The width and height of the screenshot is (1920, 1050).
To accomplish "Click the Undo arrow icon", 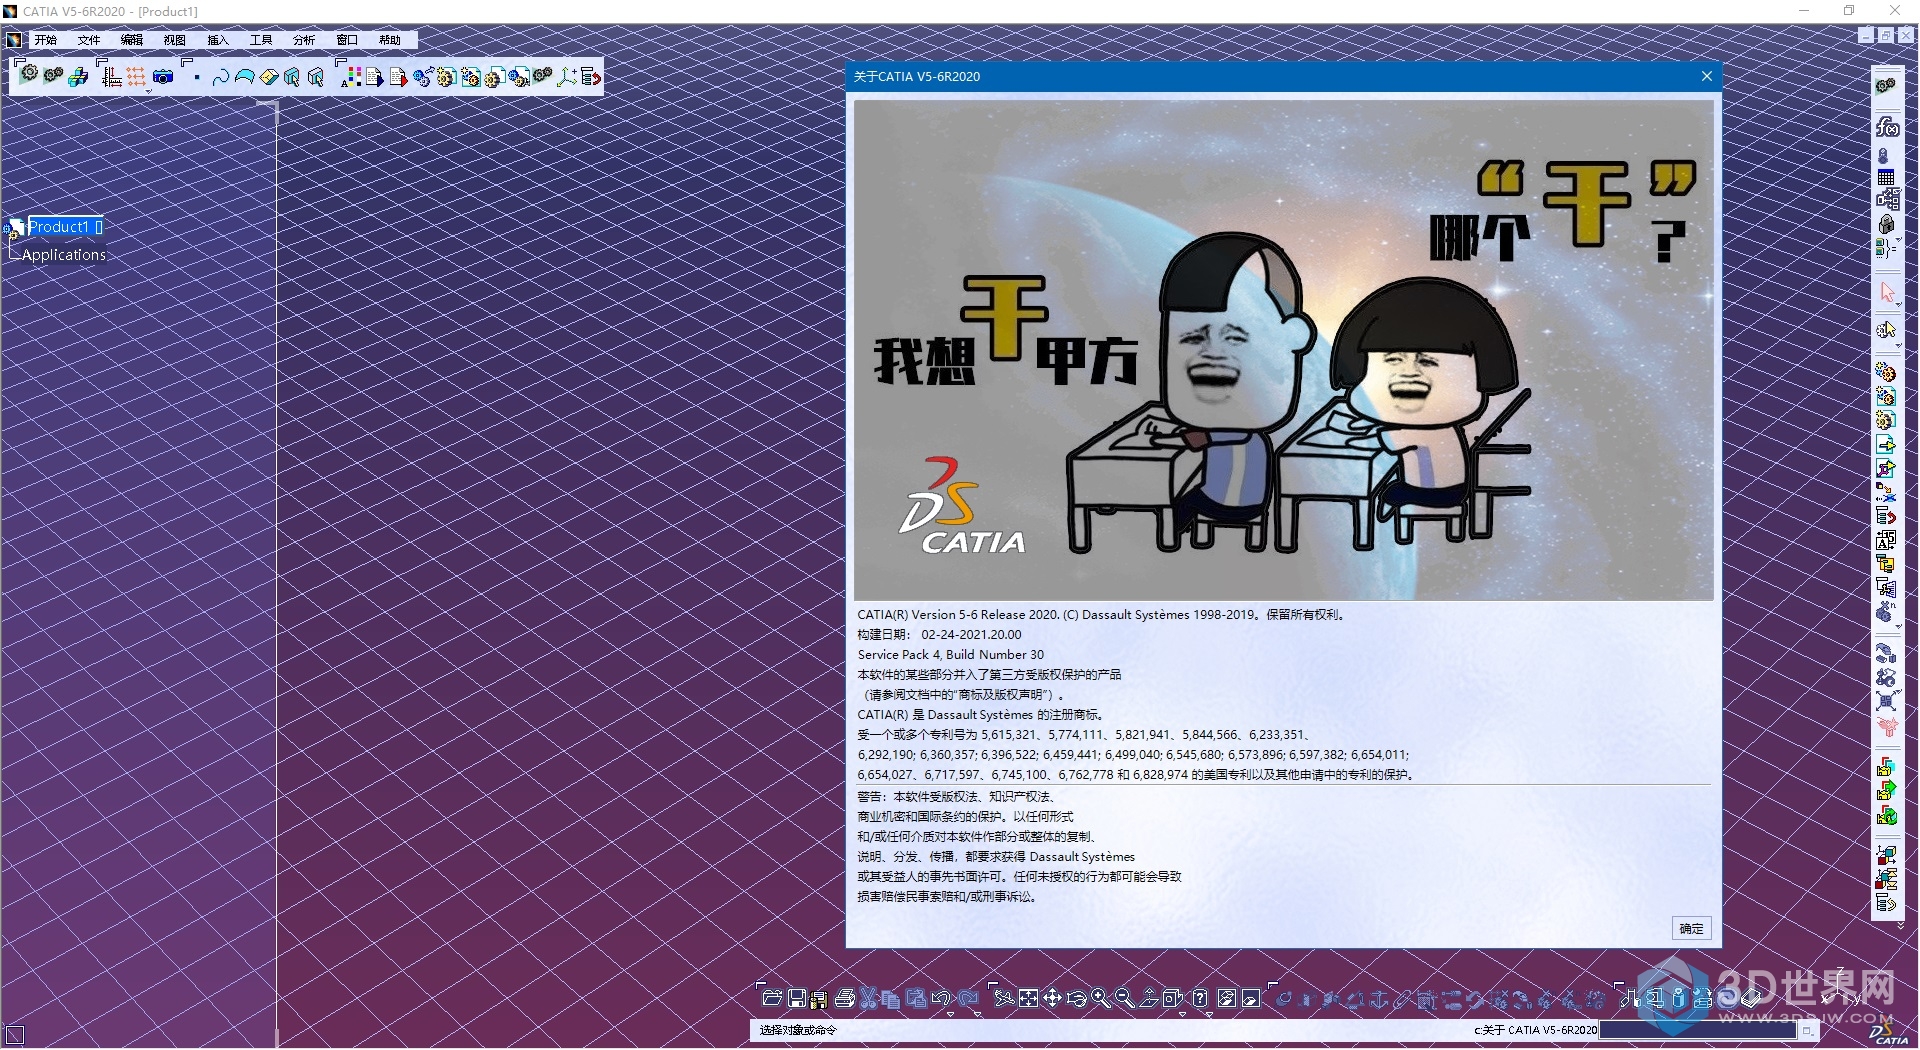I will coord(941,998).
